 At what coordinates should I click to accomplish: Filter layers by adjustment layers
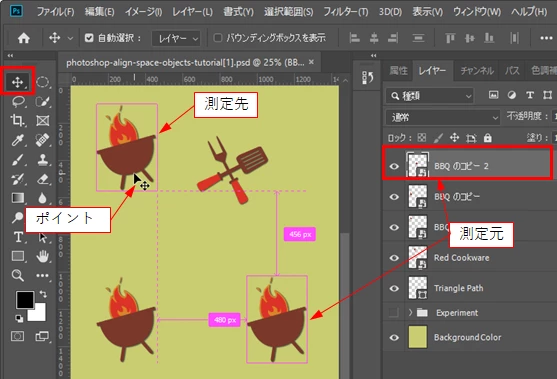pos(512,95)
